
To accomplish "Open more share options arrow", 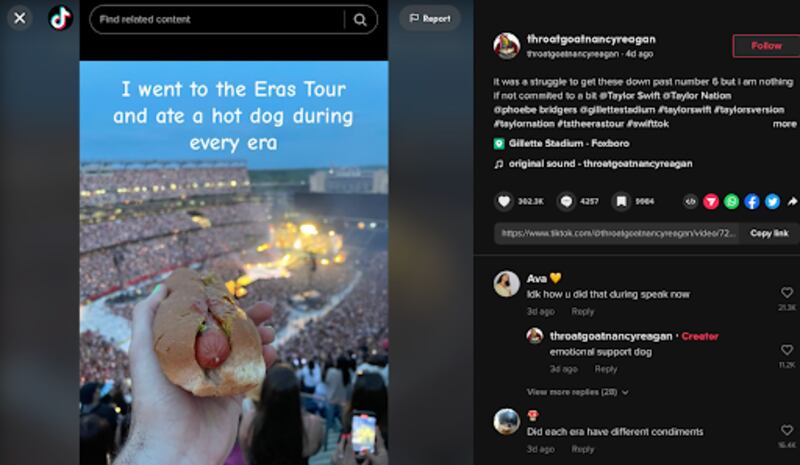I will coord(792,201).
